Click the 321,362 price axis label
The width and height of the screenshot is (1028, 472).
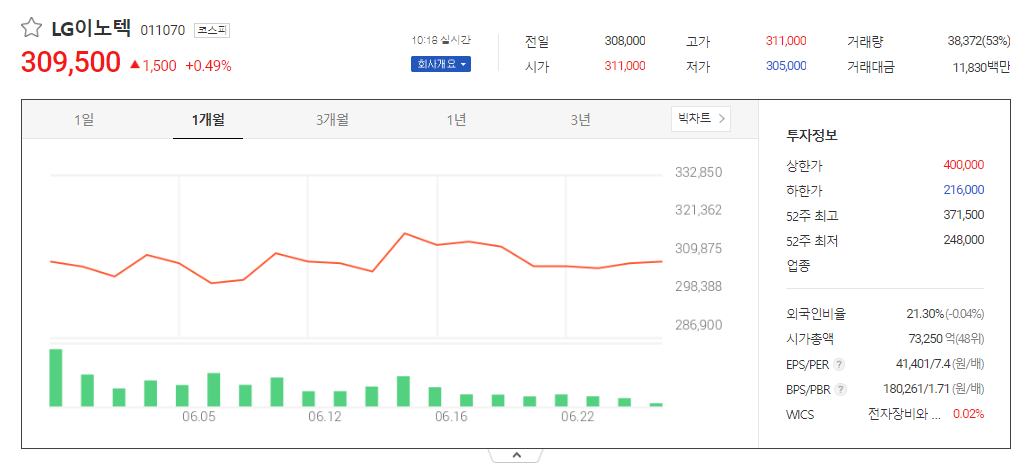click(x=699, y=210)
